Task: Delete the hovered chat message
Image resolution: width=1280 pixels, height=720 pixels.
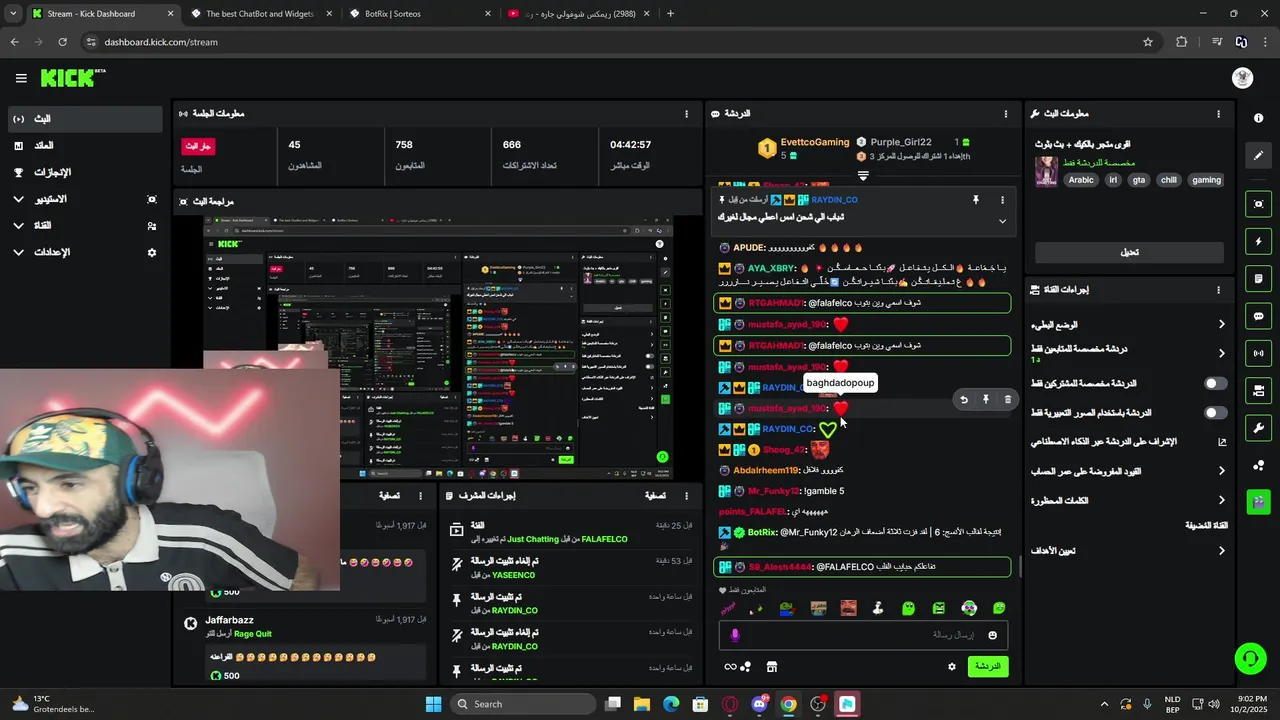Action: [x=1007, y=400]
